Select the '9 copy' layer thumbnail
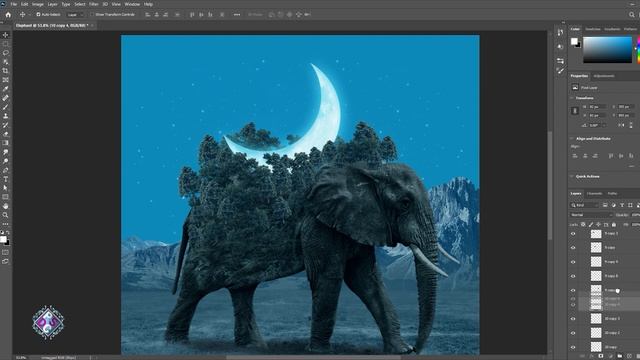Screen dimensions: 640x360 point(596,248)
